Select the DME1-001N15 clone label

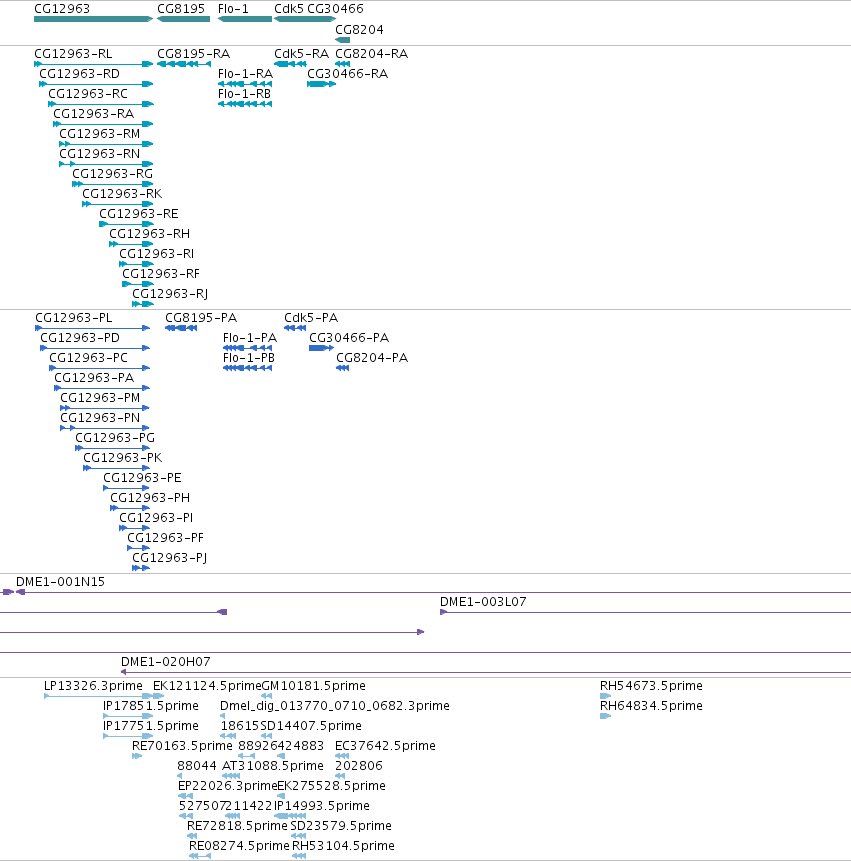tap(60, 582)
